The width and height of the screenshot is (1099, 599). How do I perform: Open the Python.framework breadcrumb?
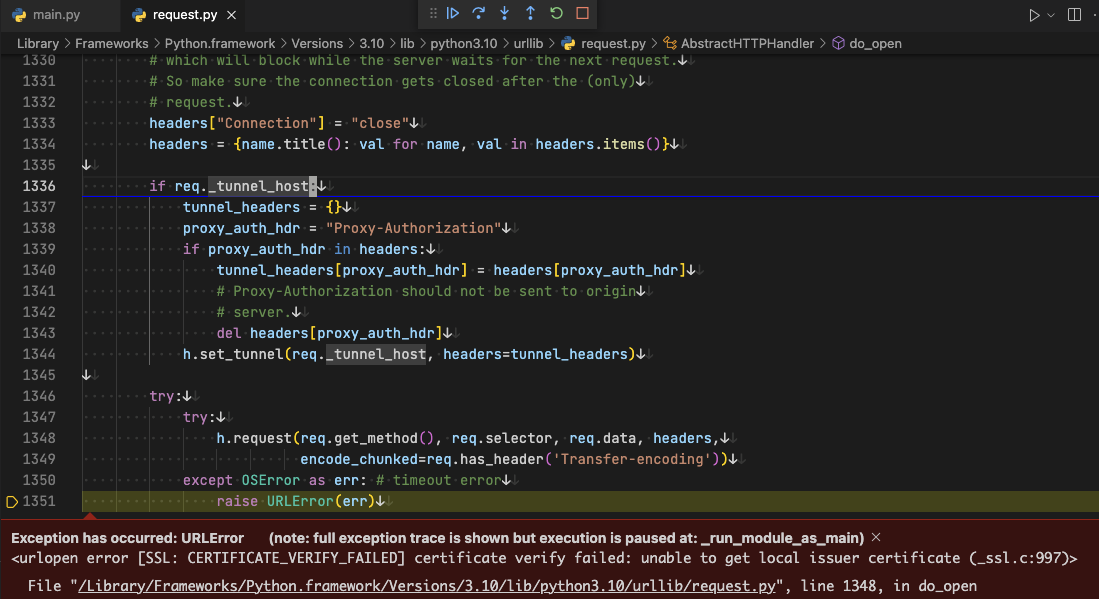click(x=220, y=43)
